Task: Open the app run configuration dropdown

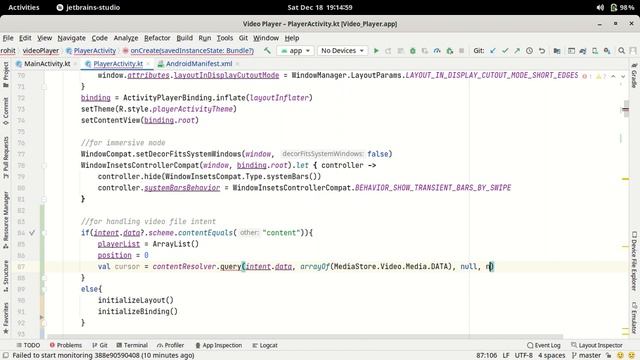Action: pos(296,51)
